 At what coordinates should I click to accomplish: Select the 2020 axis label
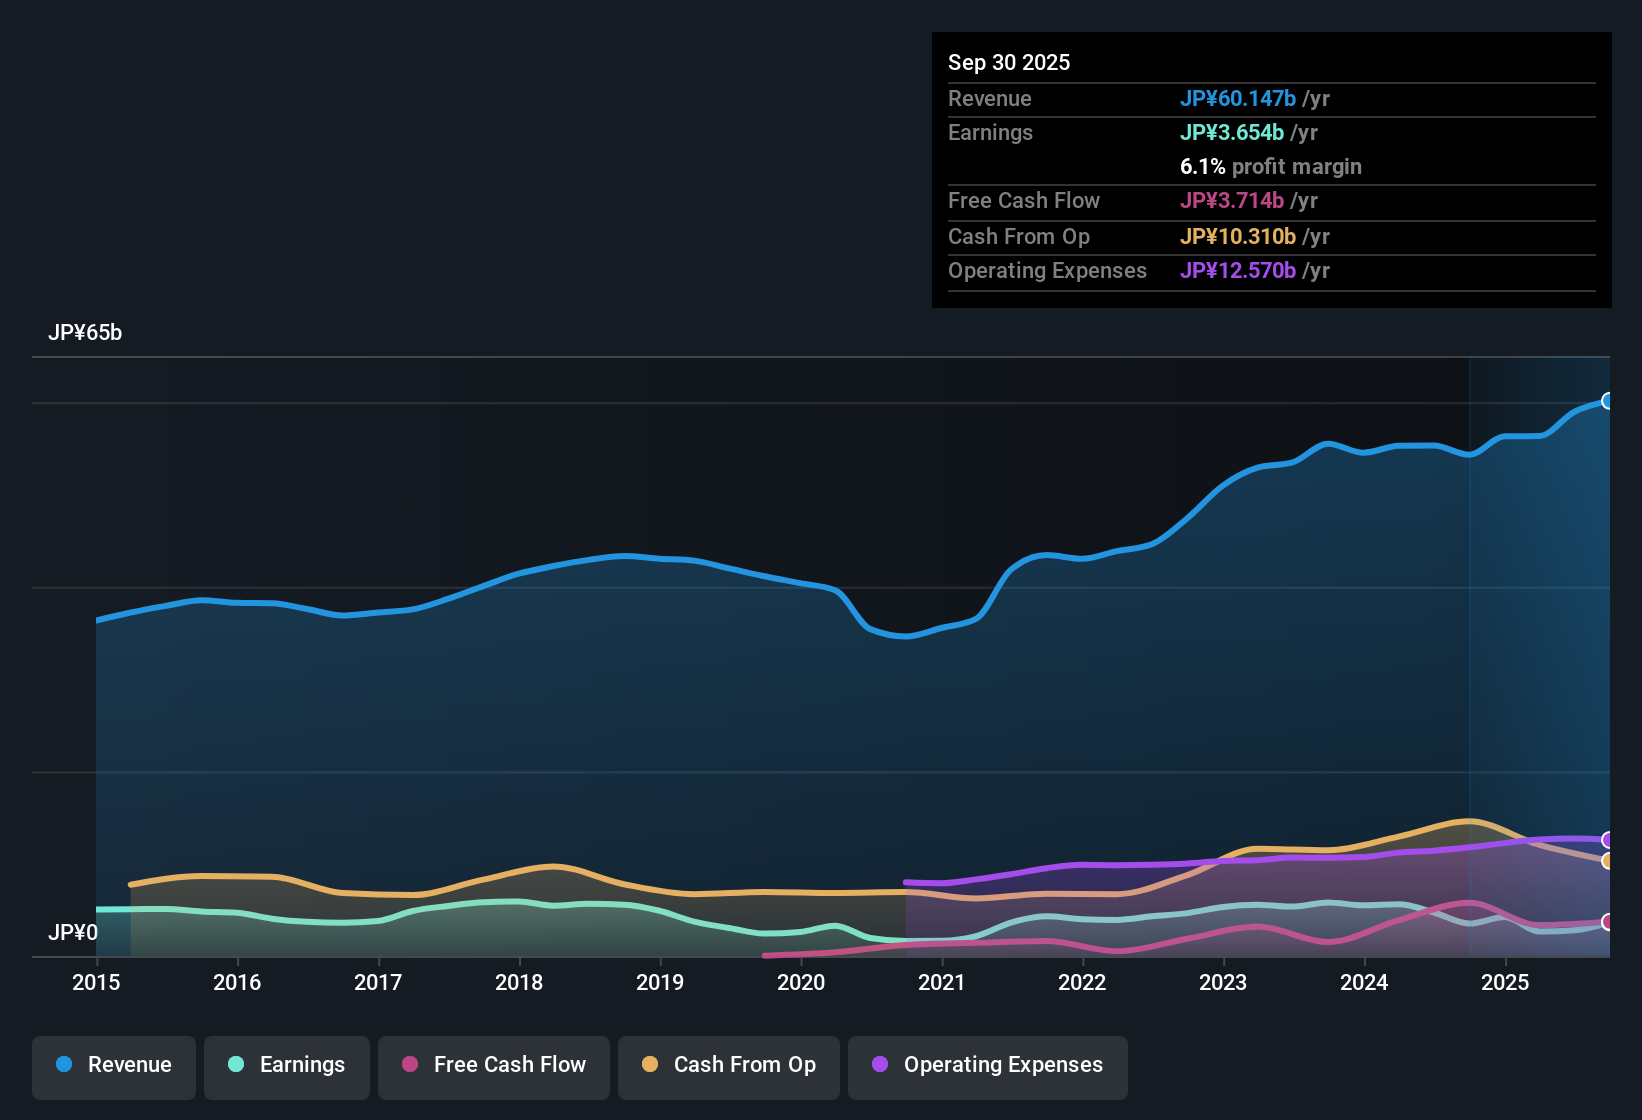801,983
